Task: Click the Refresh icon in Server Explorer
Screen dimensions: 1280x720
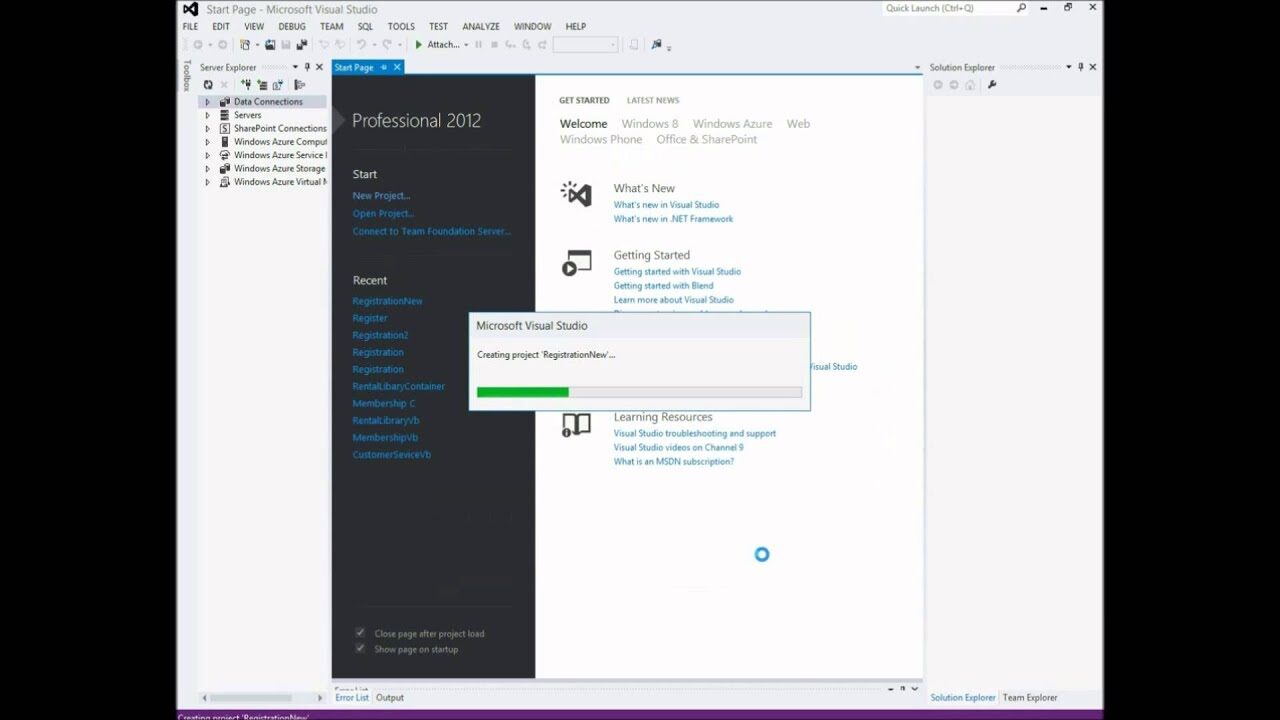Action: (208, 84)
